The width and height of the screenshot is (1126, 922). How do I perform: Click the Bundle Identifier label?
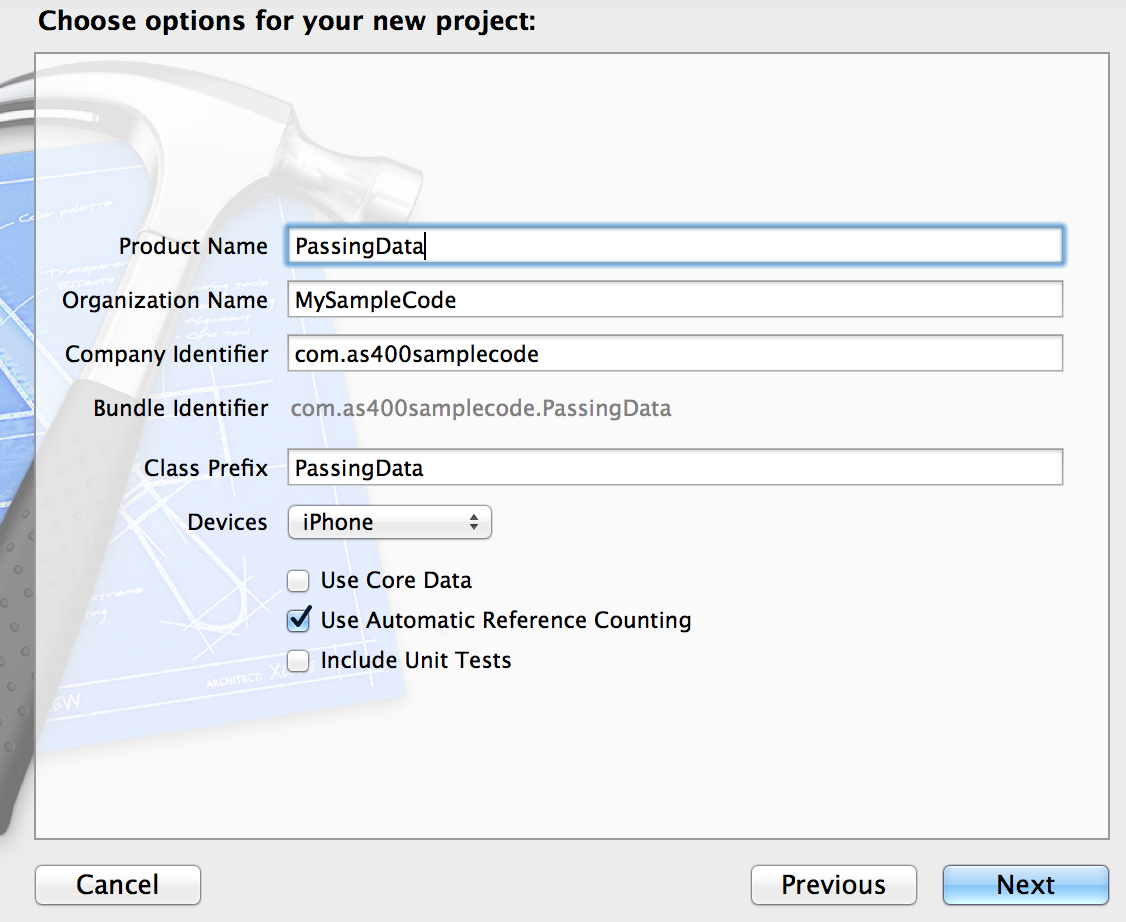point(181,408)
